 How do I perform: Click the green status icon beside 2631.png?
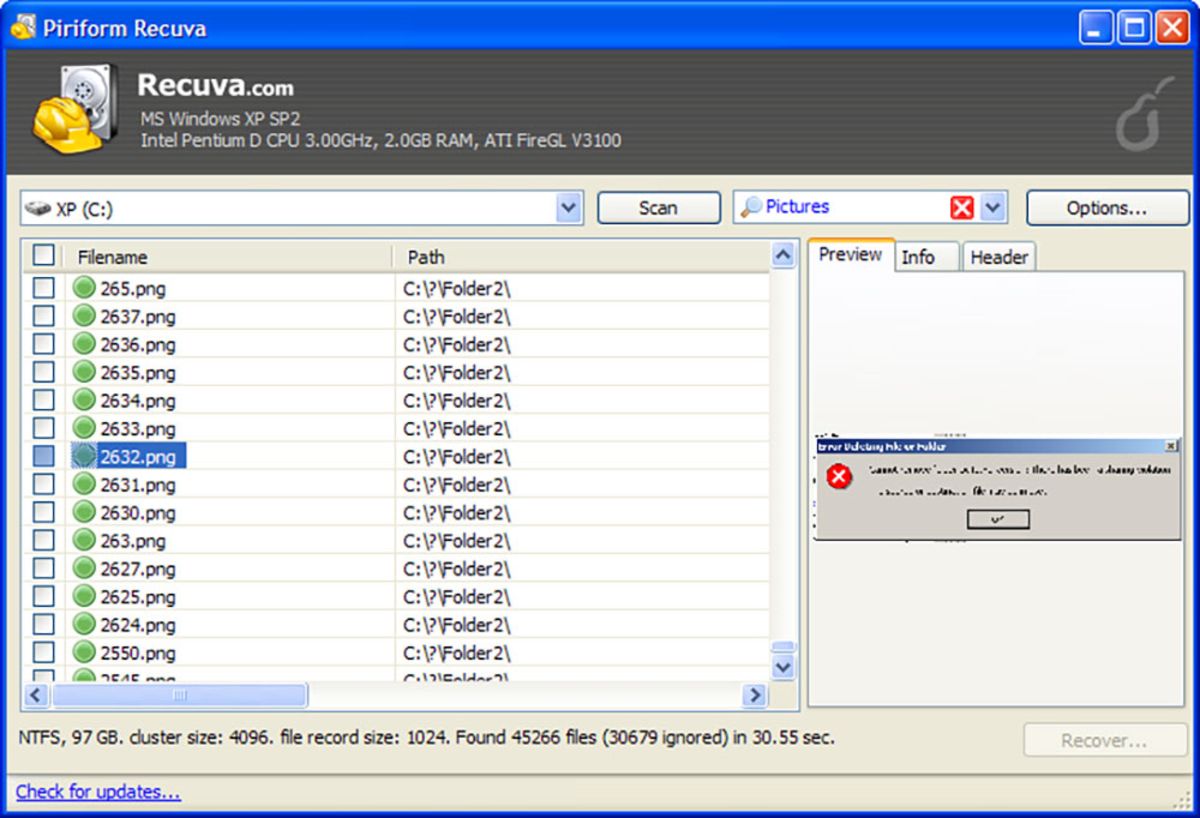pyautogui.click(x=85, y=484)
